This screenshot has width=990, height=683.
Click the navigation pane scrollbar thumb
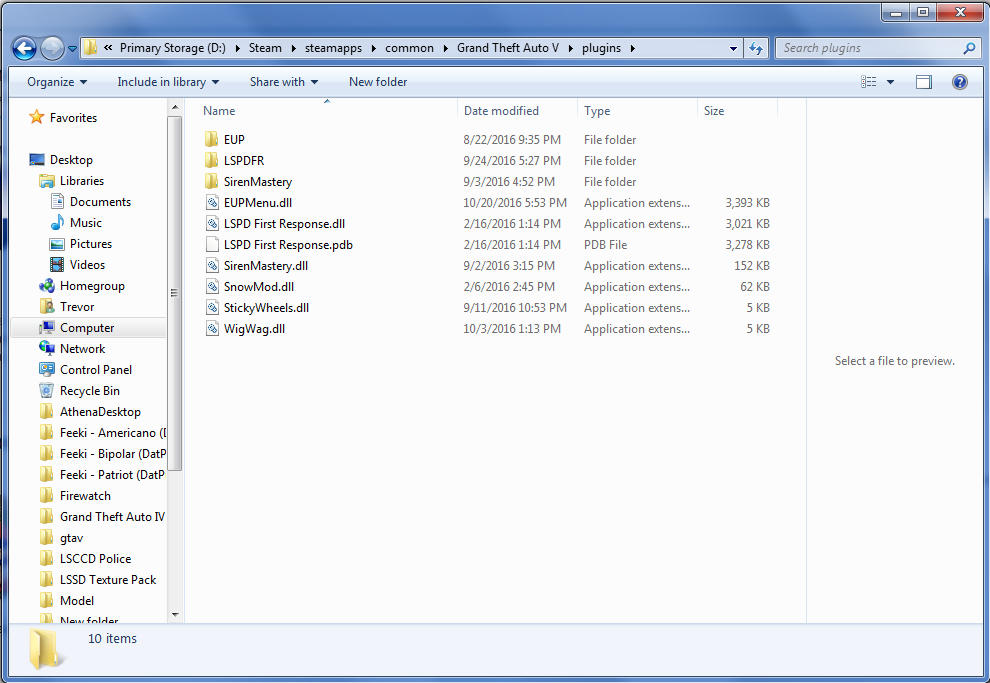click(176, 293)
